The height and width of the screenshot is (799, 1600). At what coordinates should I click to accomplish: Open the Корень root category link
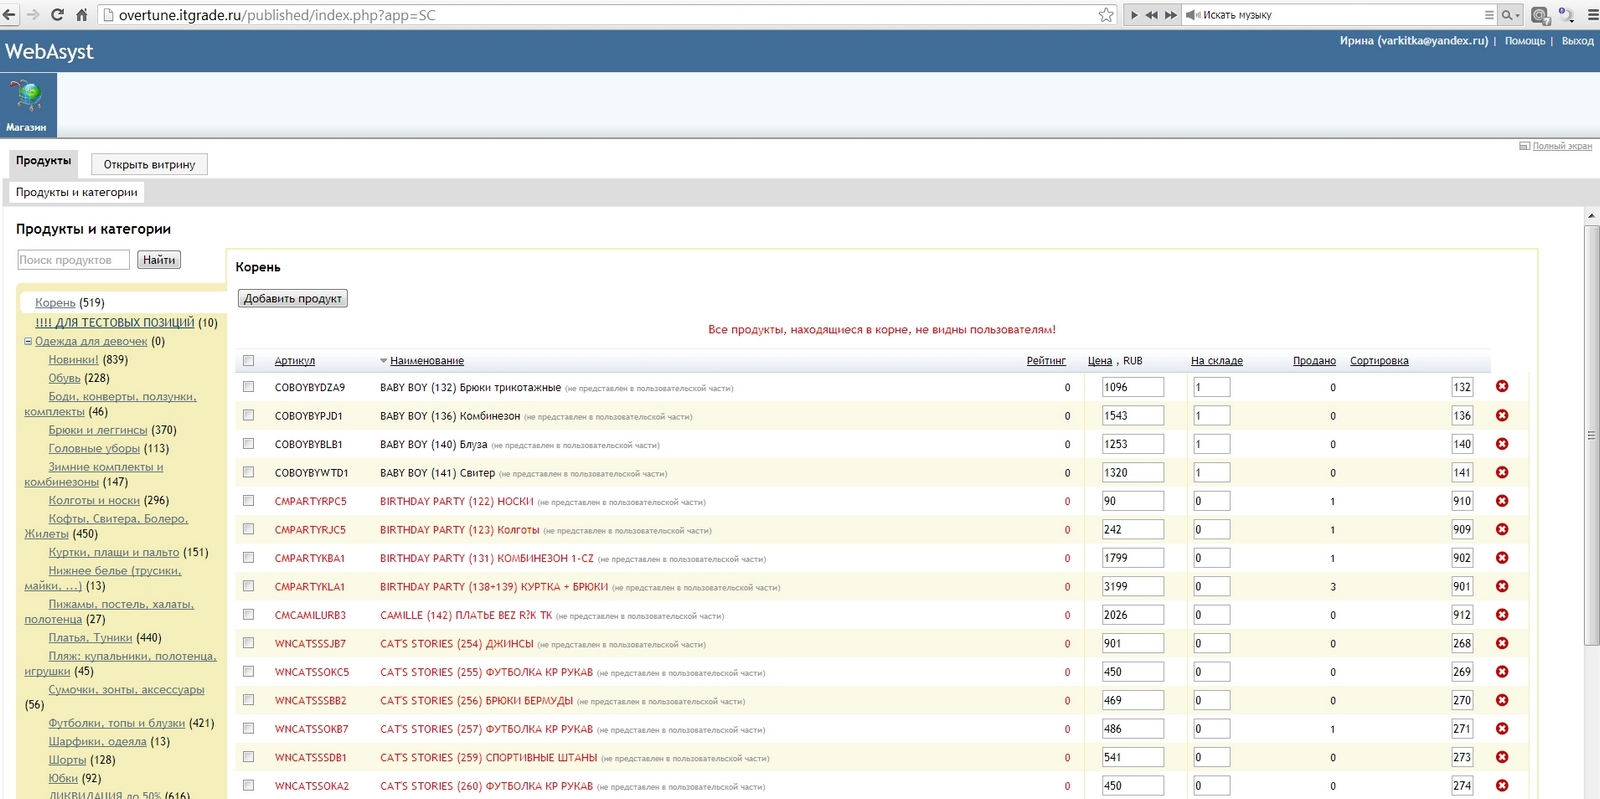pyautogui.click(x=55, y=303)
